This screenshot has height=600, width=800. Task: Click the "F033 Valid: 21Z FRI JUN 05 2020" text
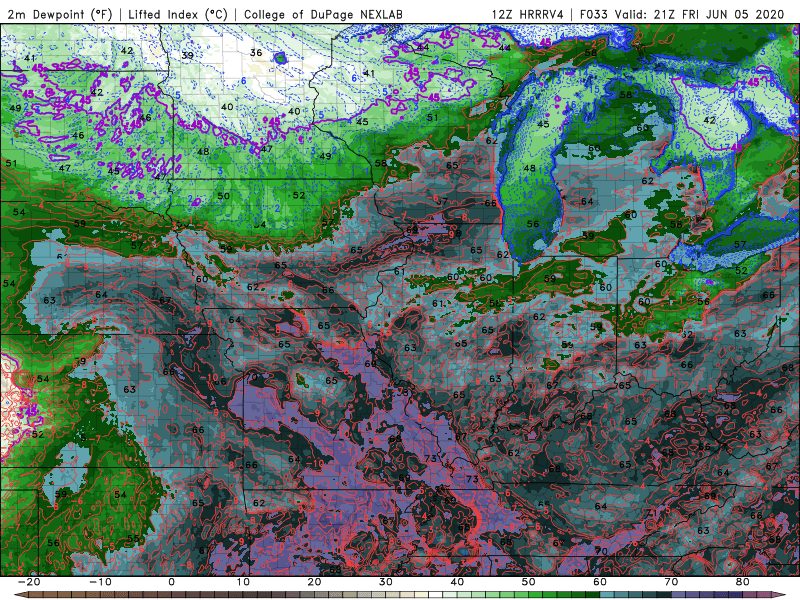[x=682, y=14]
